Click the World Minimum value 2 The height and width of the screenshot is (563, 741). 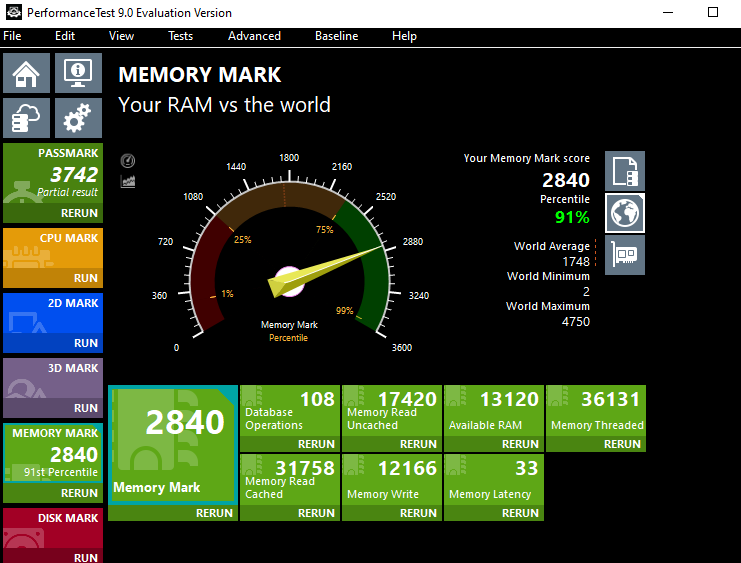pos(586,292)
